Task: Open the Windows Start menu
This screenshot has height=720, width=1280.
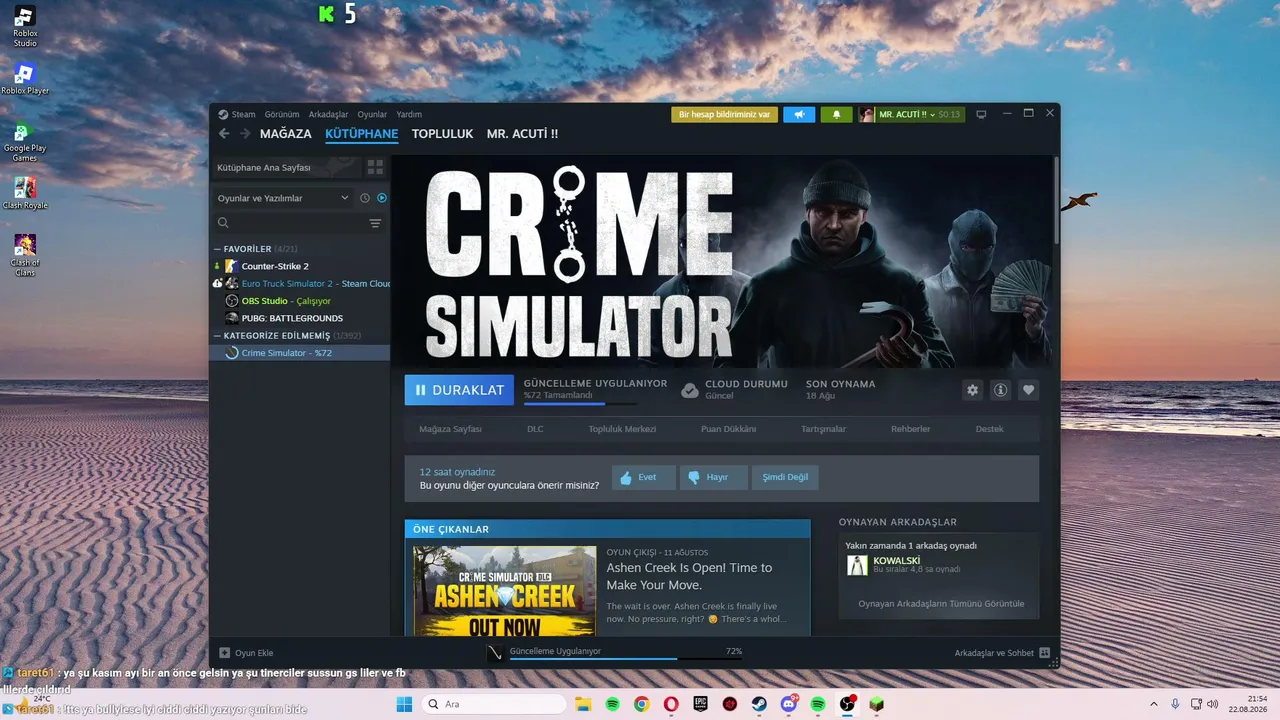Action: [404, 704]
